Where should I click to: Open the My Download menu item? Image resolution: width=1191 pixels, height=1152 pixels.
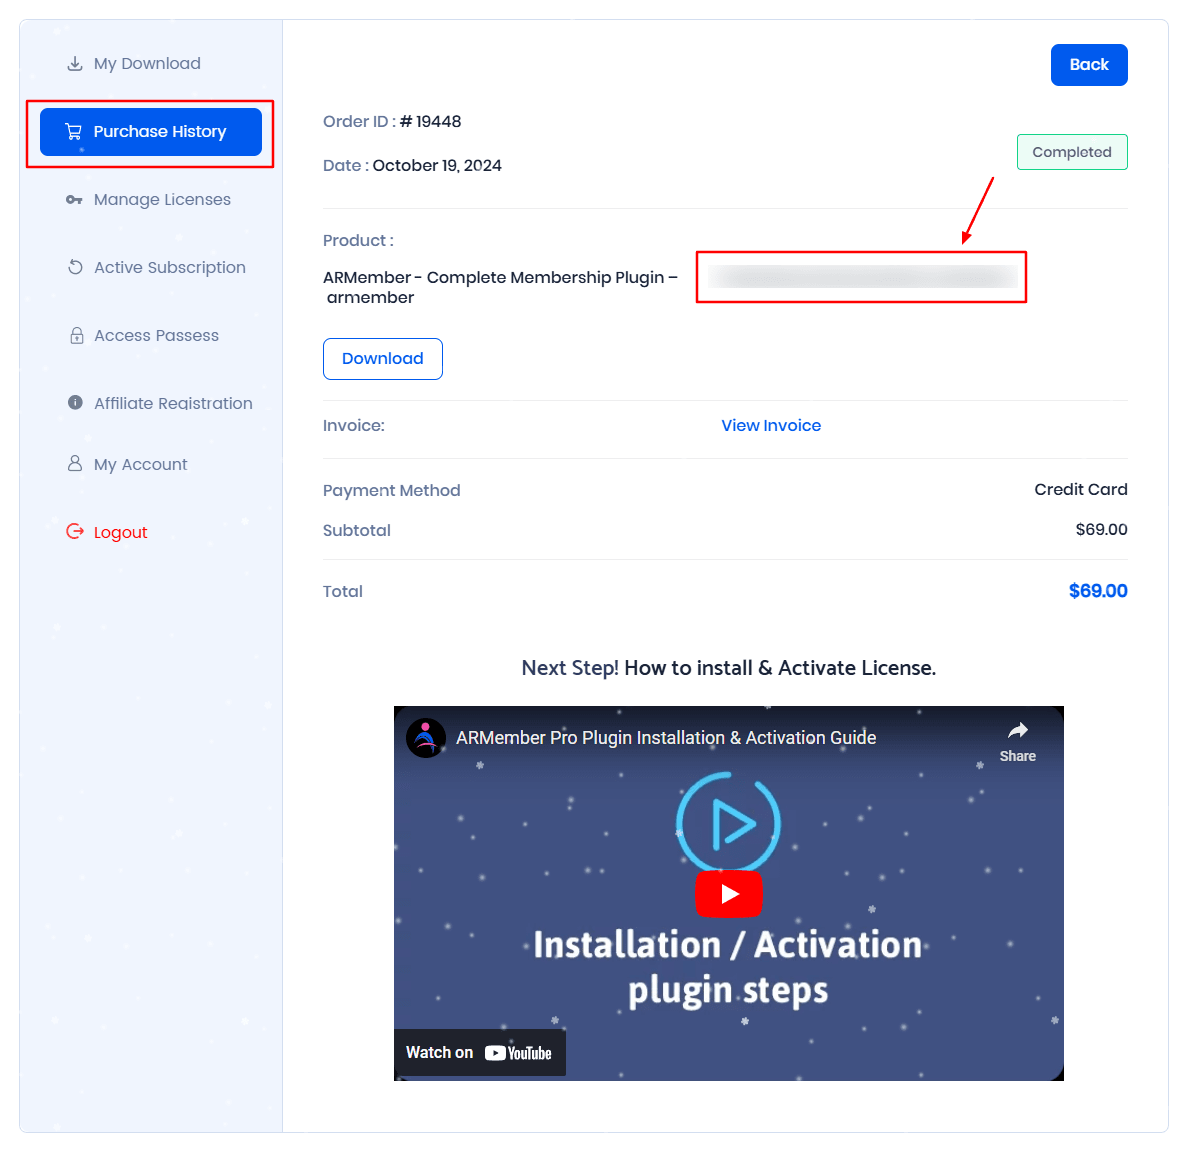pos(147,64)
